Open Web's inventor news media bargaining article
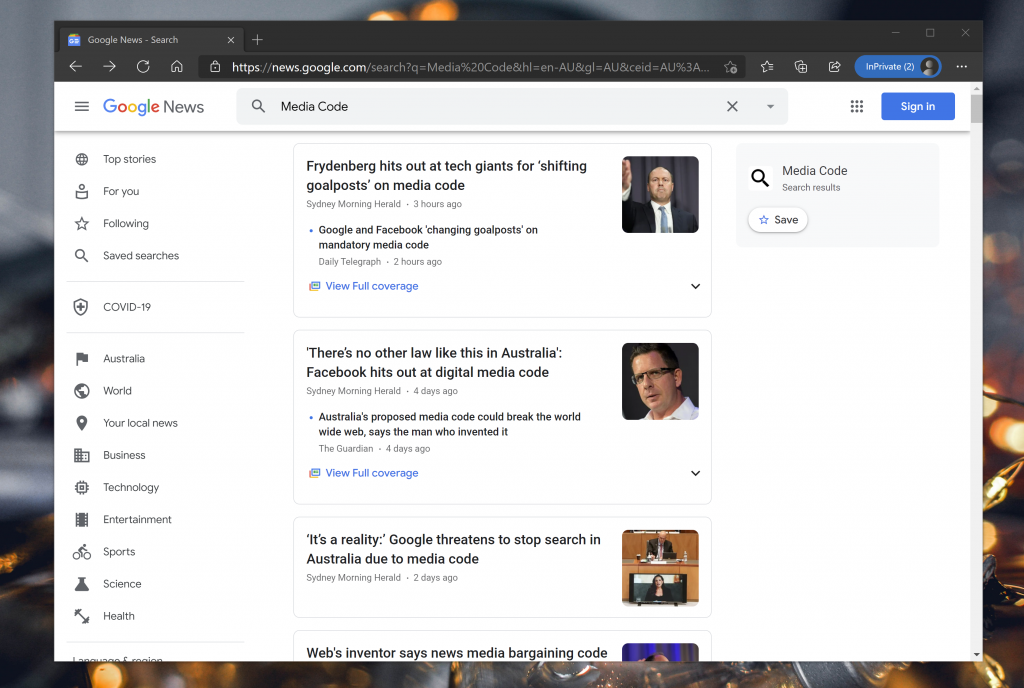Screen dimensions: 1024x688 pyautogui.click(x=456, y=653)
